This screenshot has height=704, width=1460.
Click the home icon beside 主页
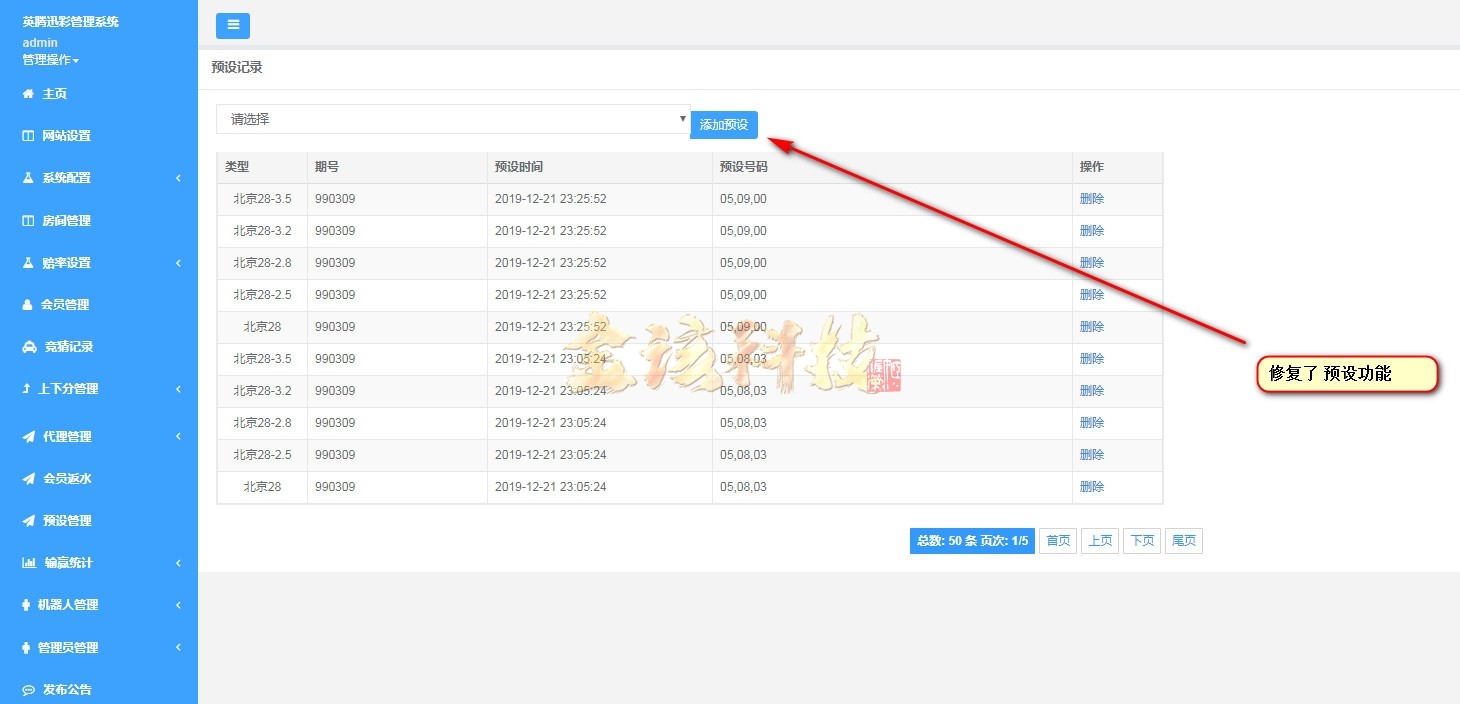28,94
